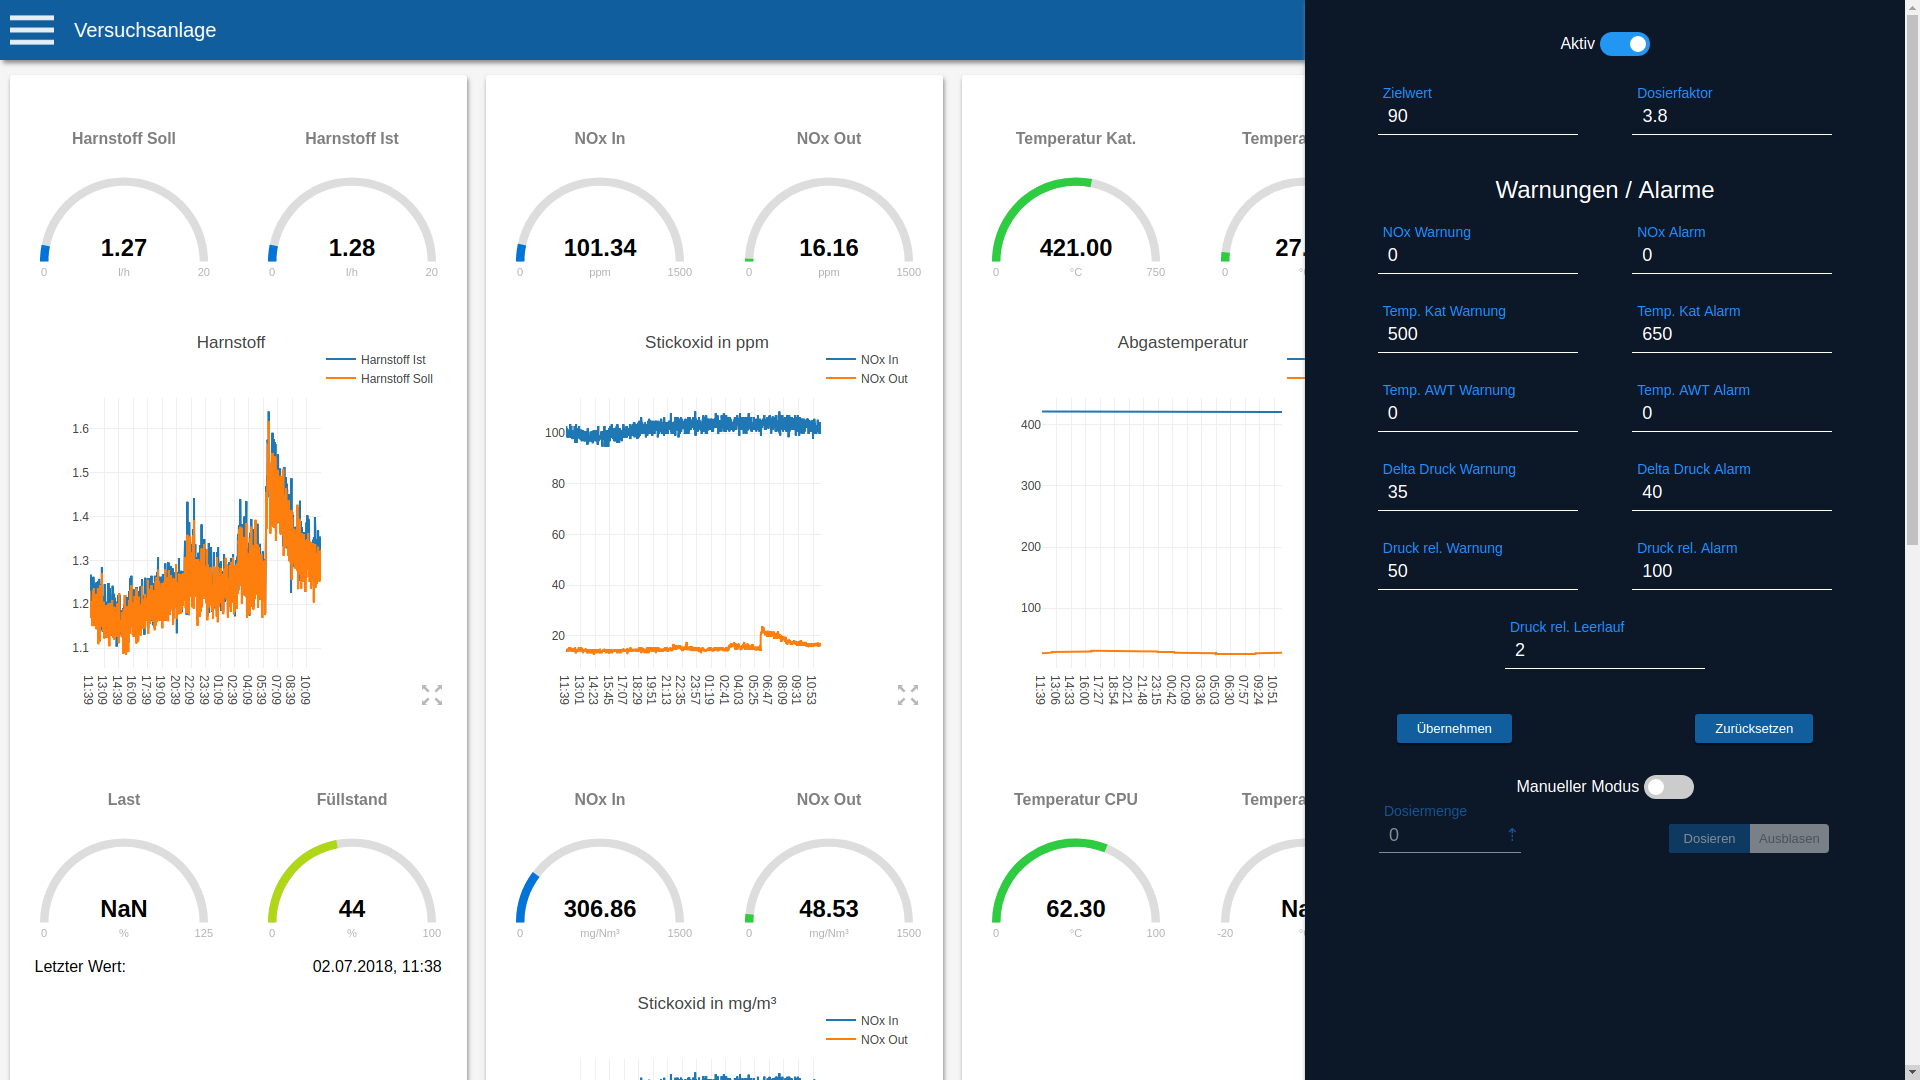Open the hamburger menu next to Versuchsanlage
The image size is (1920, 1080).
click(32, 30)
